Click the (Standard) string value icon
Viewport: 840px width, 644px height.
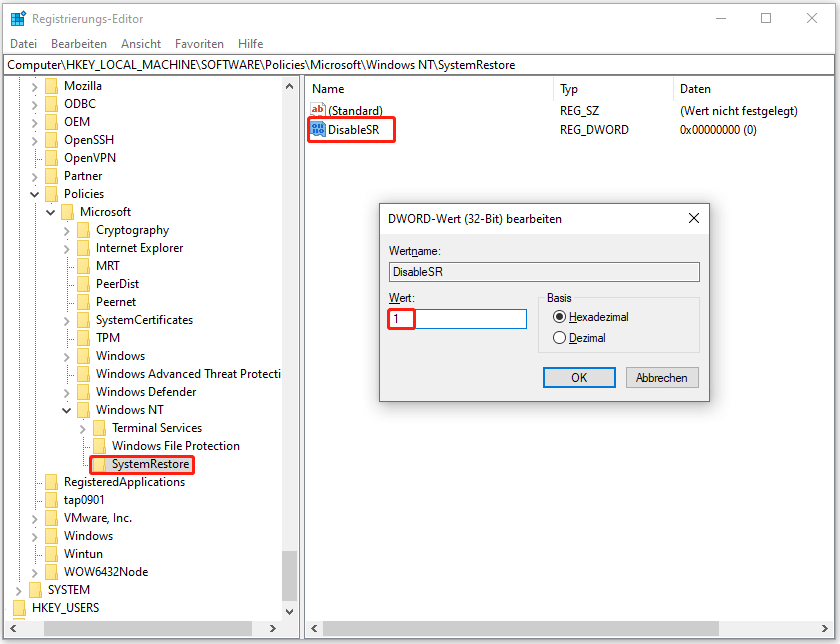click(318, 110)
